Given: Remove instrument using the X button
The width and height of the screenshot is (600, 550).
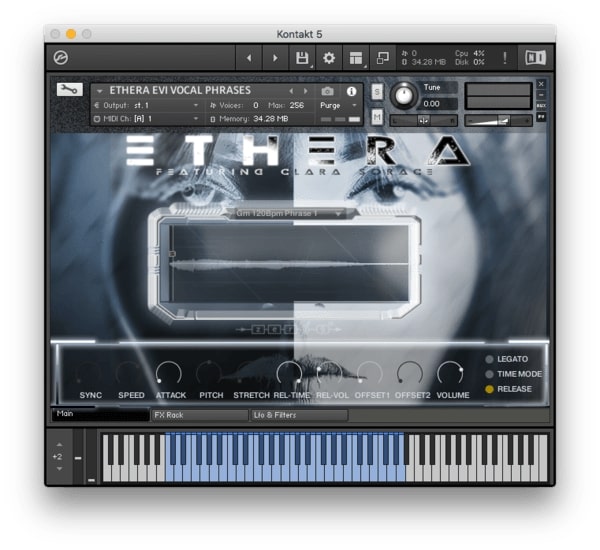Looking at the screenshot, I should (x=541, y=84).
